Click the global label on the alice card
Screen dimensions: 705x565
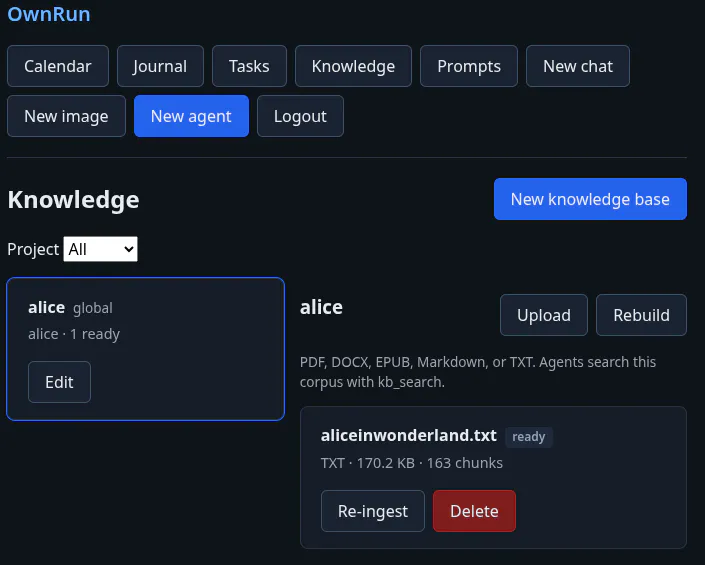click(93, 308)
